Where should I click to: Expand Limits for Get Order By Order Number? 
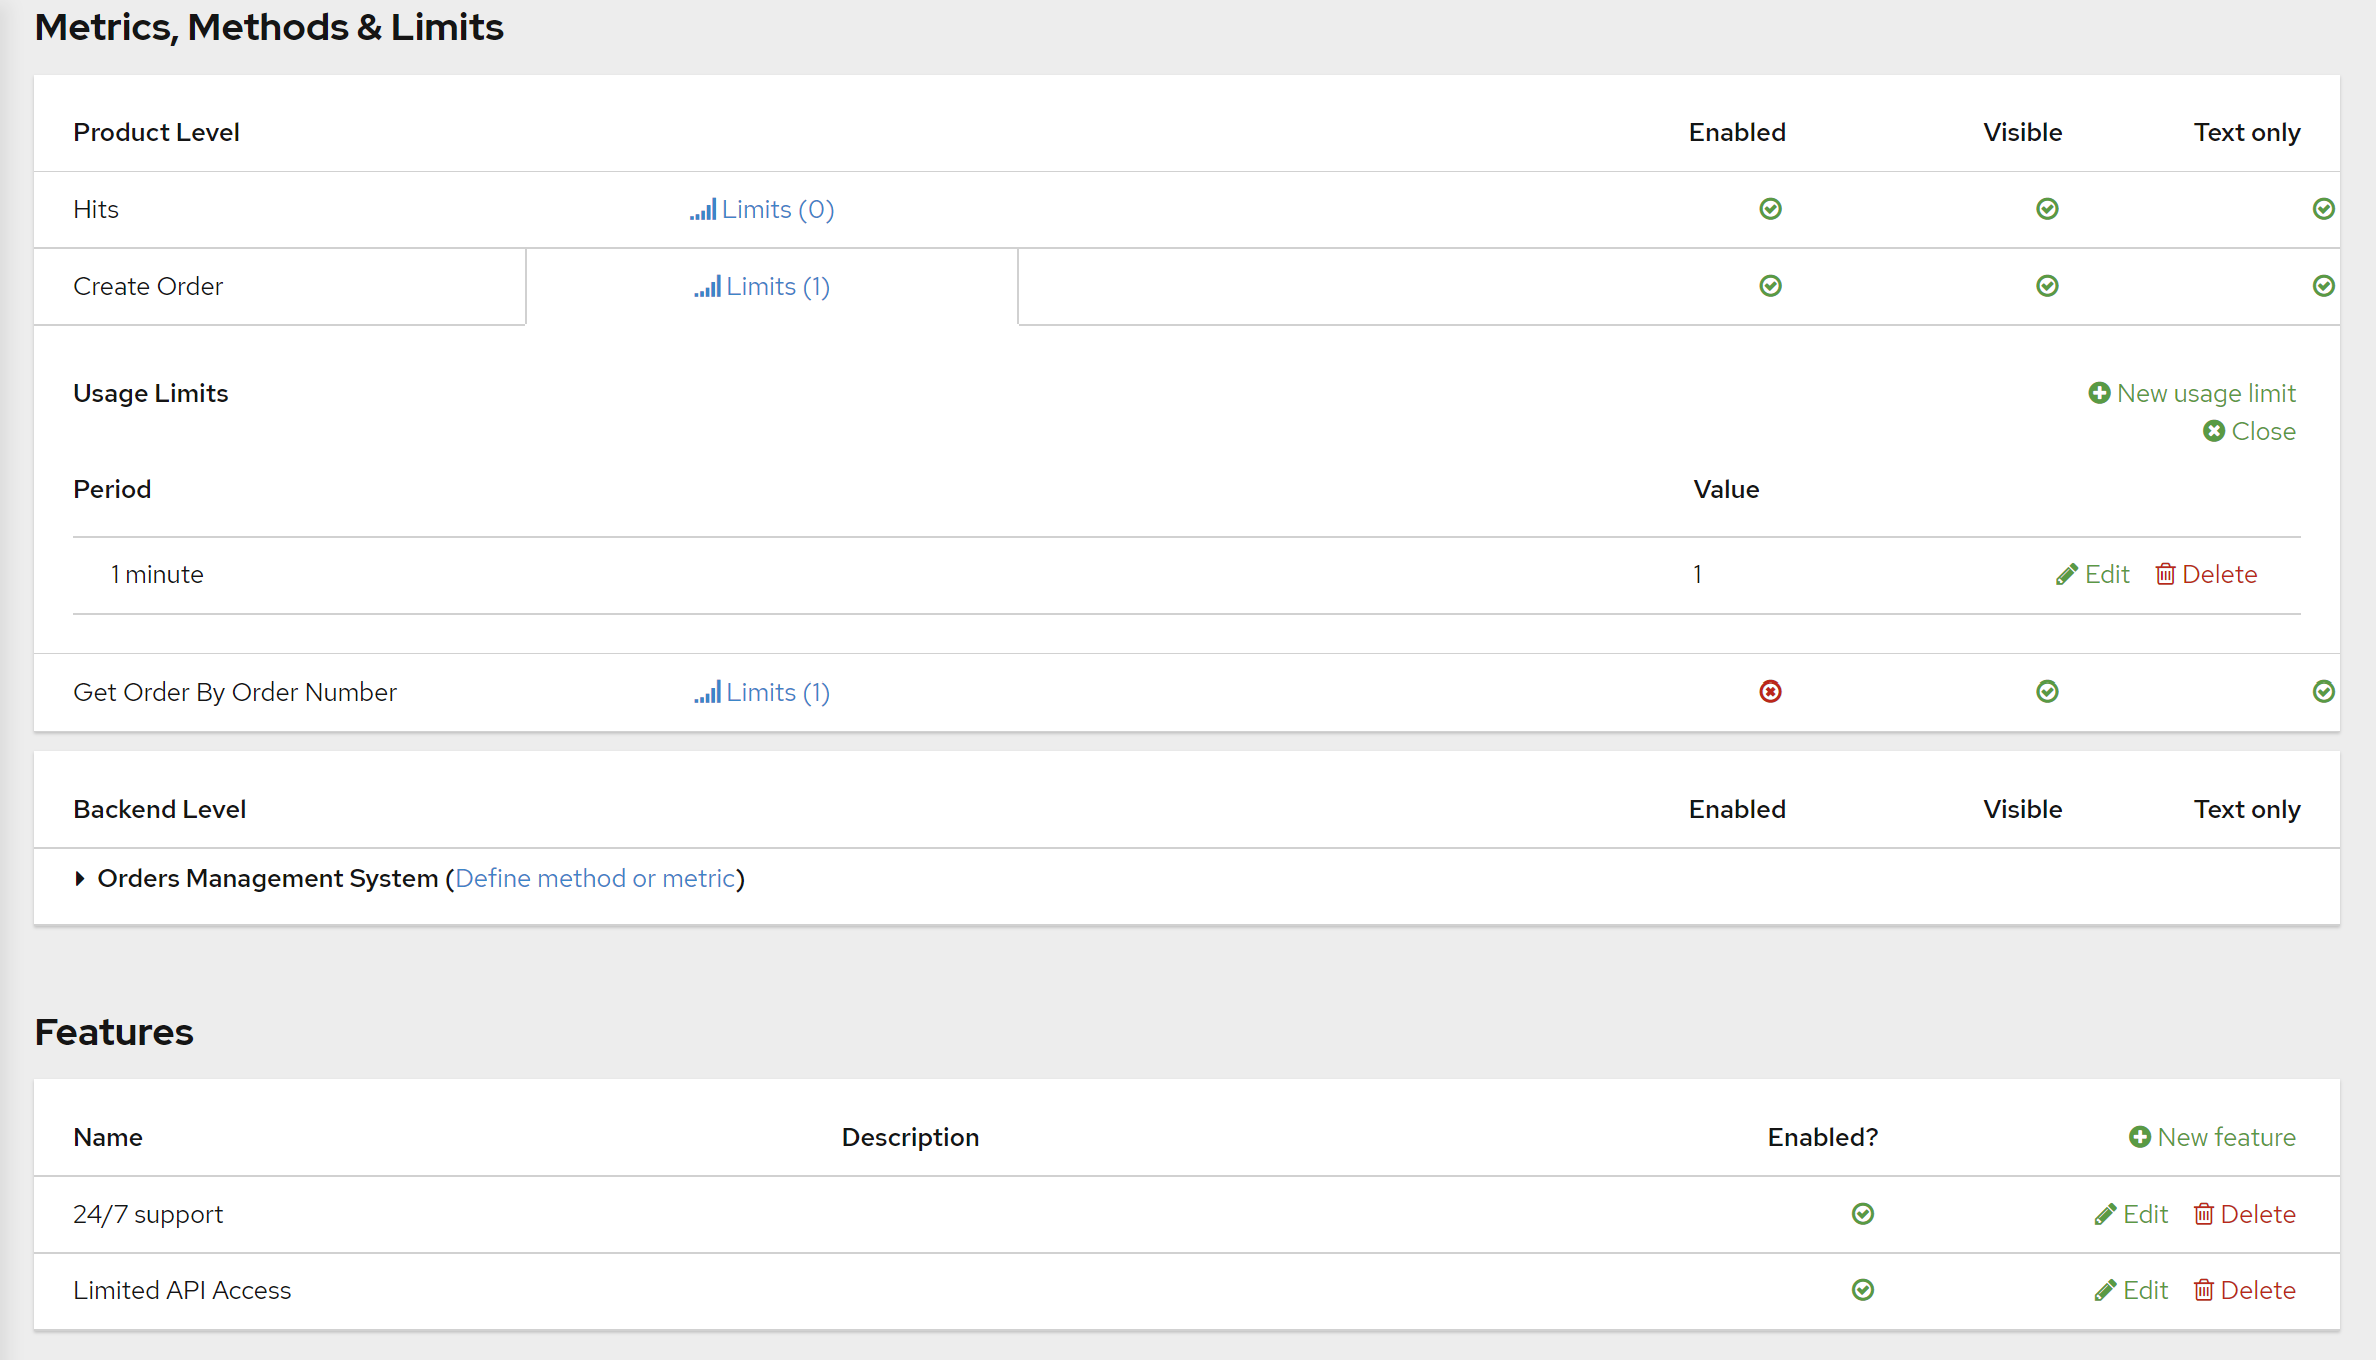coord(762,692)
